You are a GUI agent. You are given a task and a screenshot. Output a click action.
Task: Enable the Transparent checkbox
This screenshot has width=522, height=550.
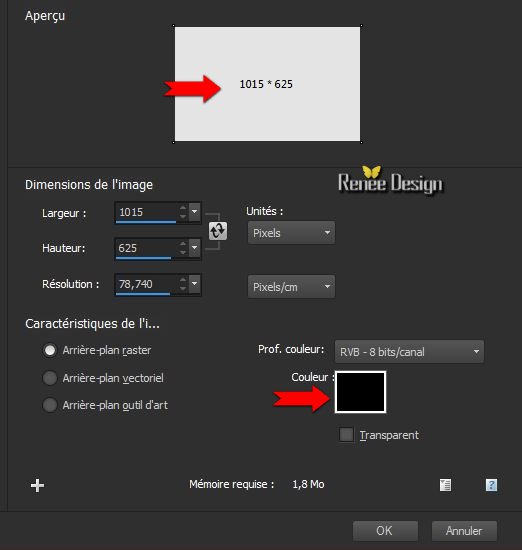pyautogui.click(x=346, y=435)
